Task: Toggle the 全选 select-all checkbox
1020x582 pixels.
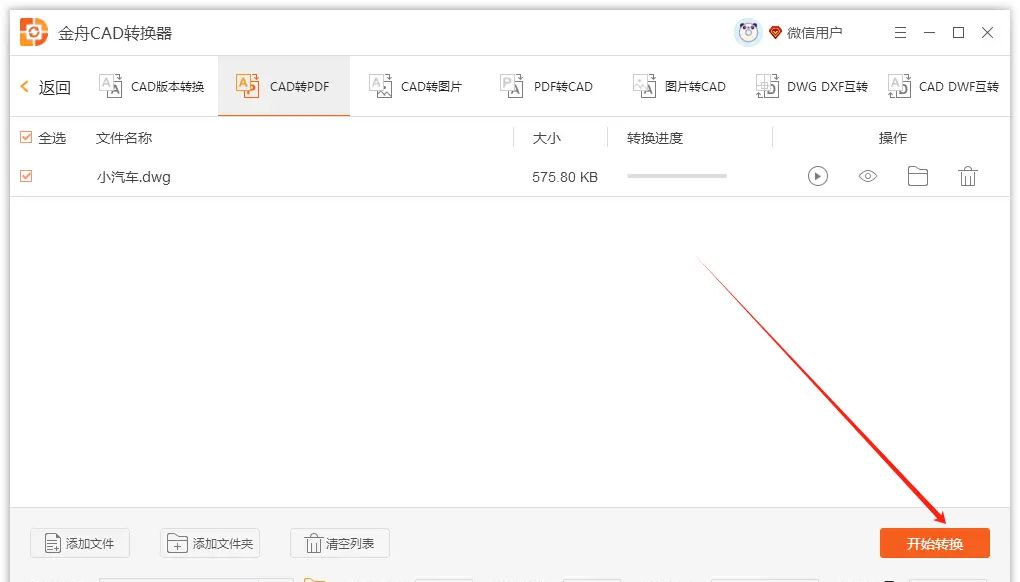Action: 26,137
